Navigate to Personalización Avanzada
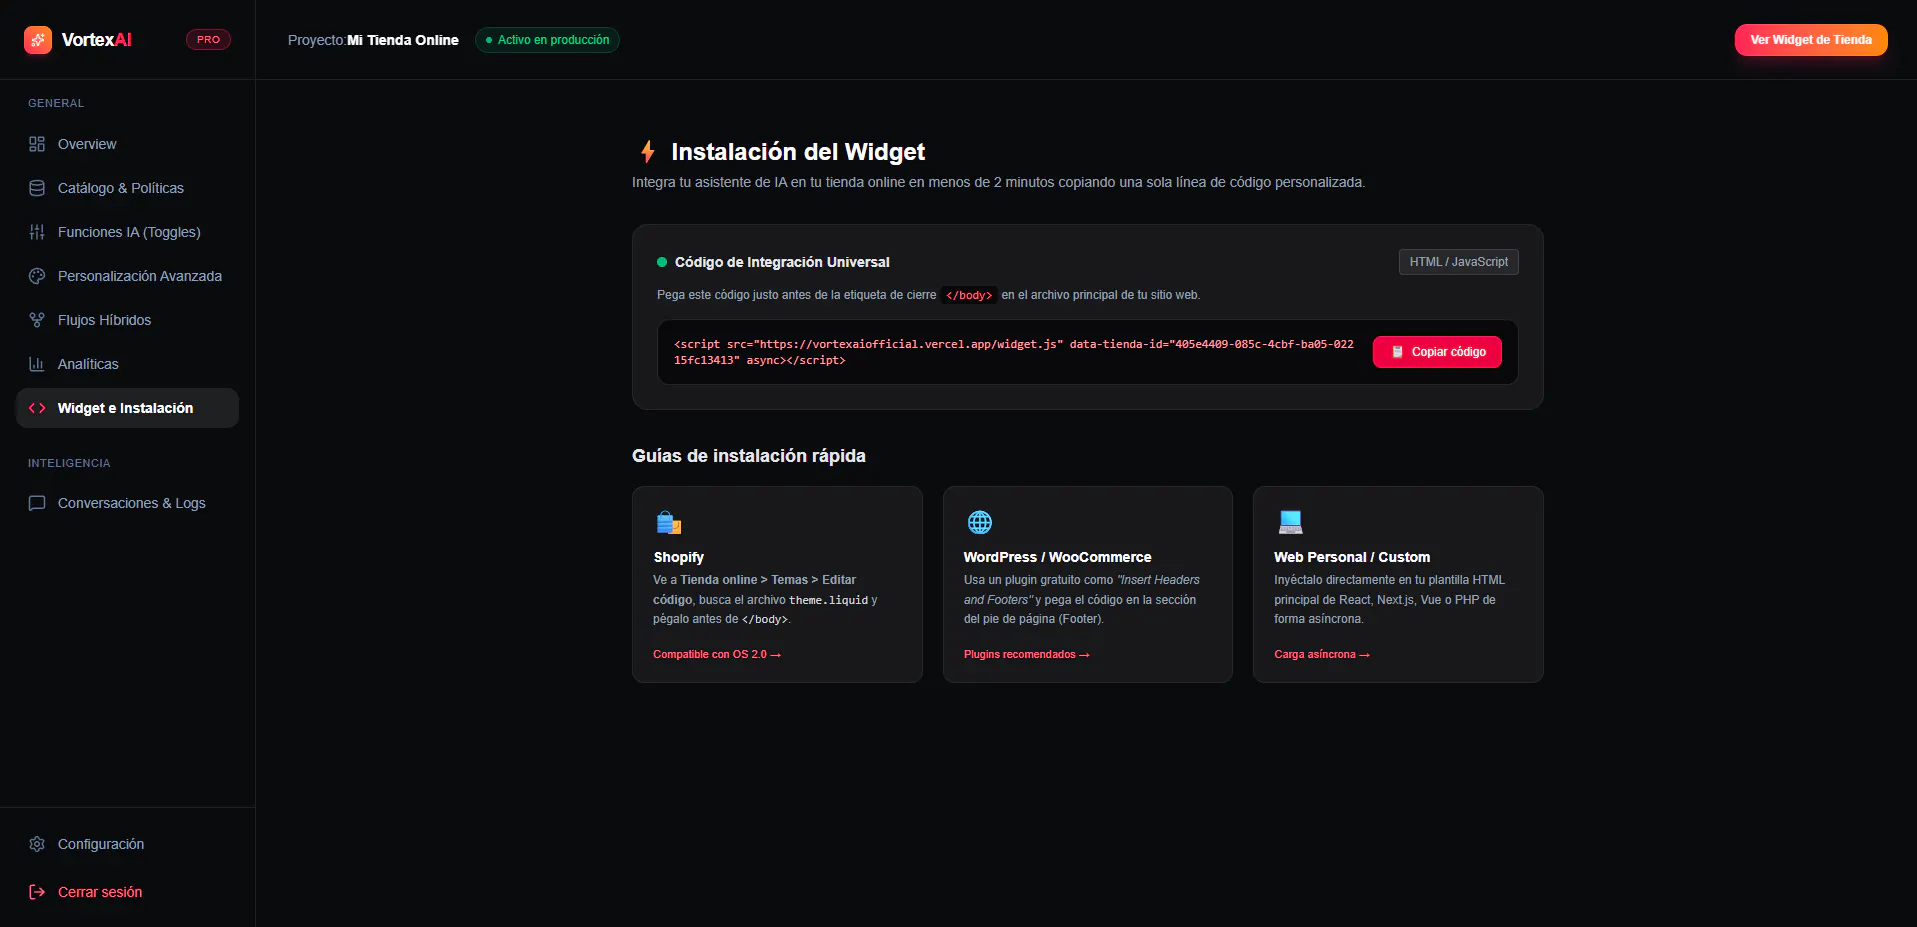 coord(127,276)
